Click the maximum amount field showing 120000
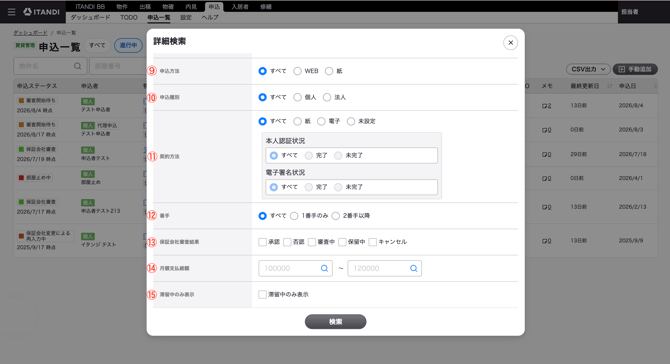Viewport: 670px width, 364px height. (x=385, y=268)
